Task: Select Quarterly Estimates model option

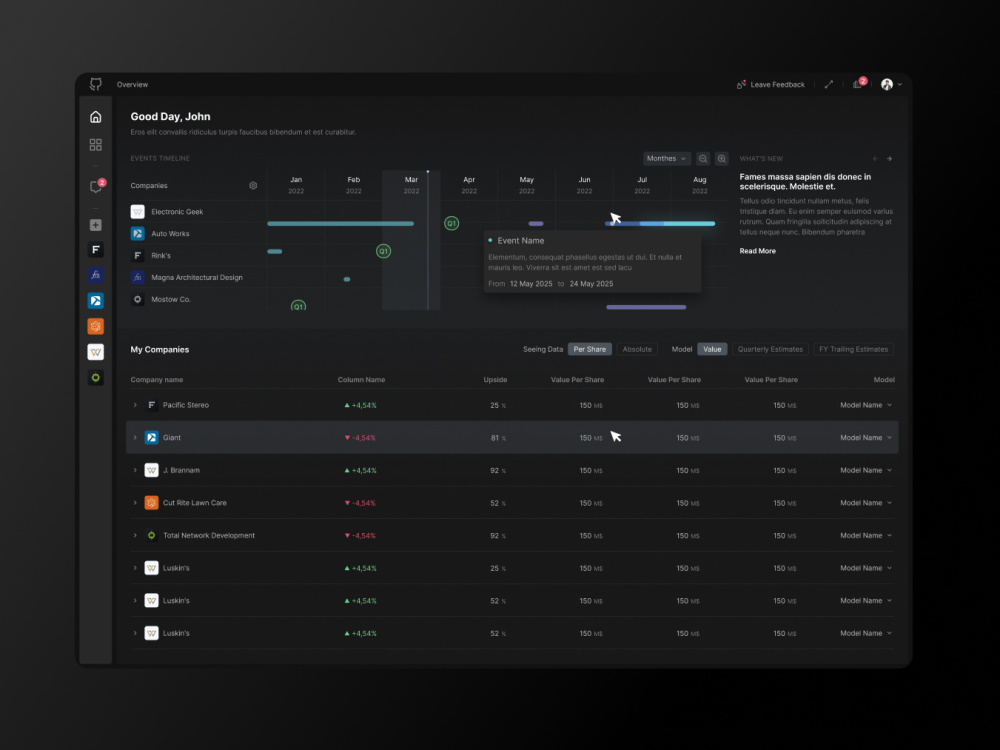Action: 770,349
